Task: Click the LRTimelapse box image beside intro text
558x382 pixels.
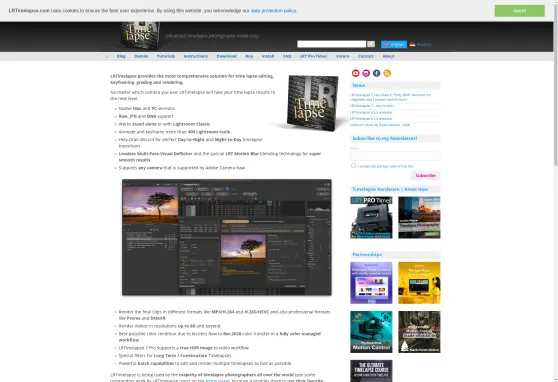Action: tap(312, 102)
